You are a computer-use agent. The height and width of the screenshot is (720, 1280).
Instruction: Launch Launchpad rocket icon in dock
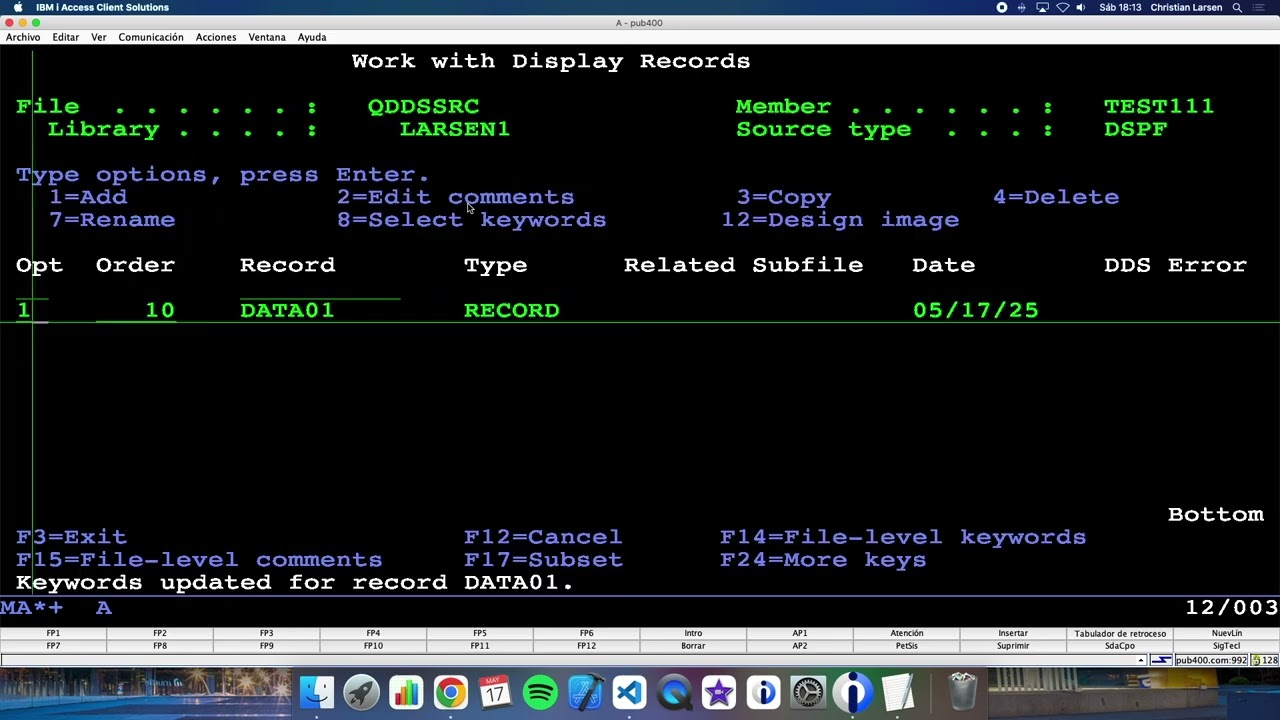point(361,692)
